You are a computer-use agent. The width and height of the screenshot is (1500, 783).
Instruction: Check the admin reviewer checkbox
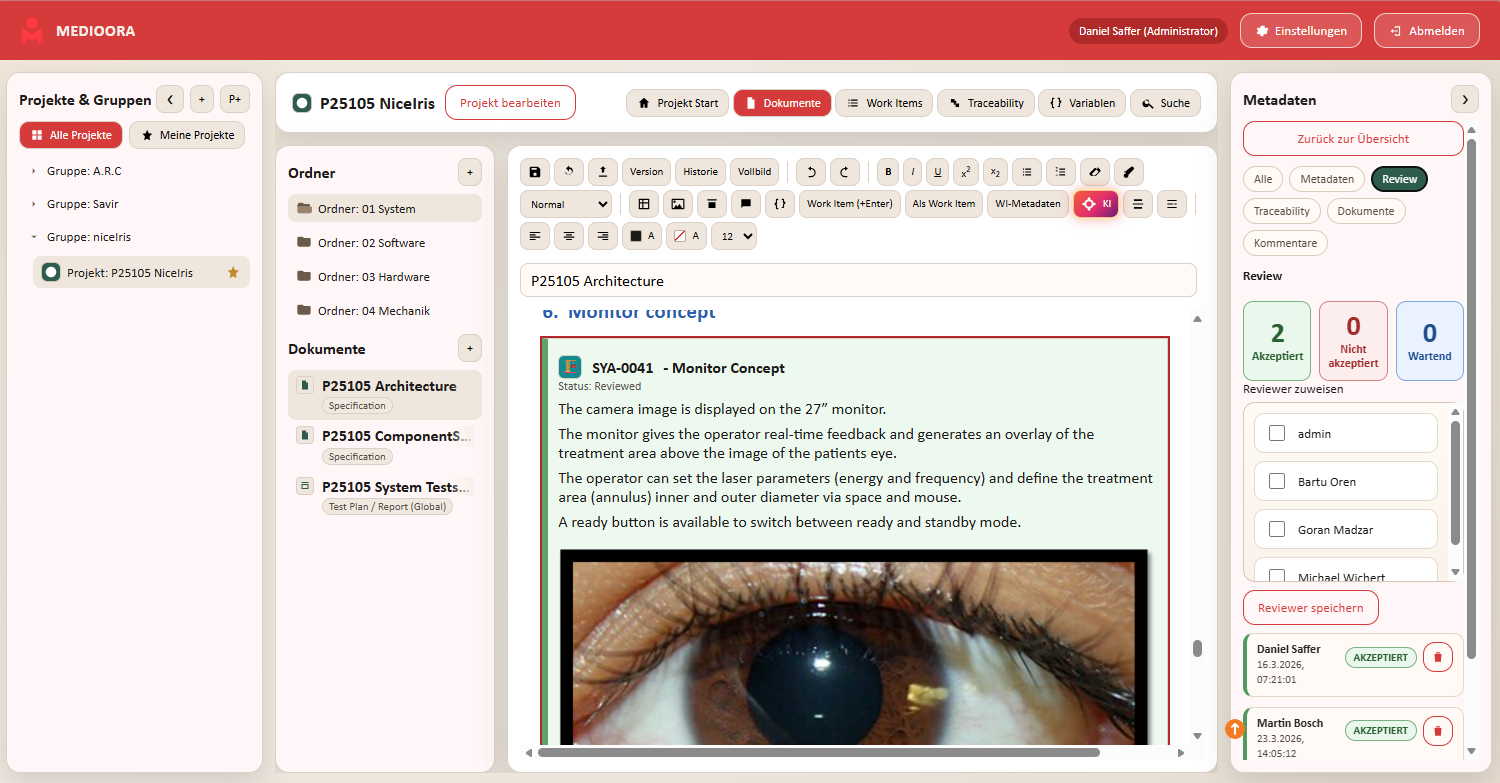click(1277, 434)
